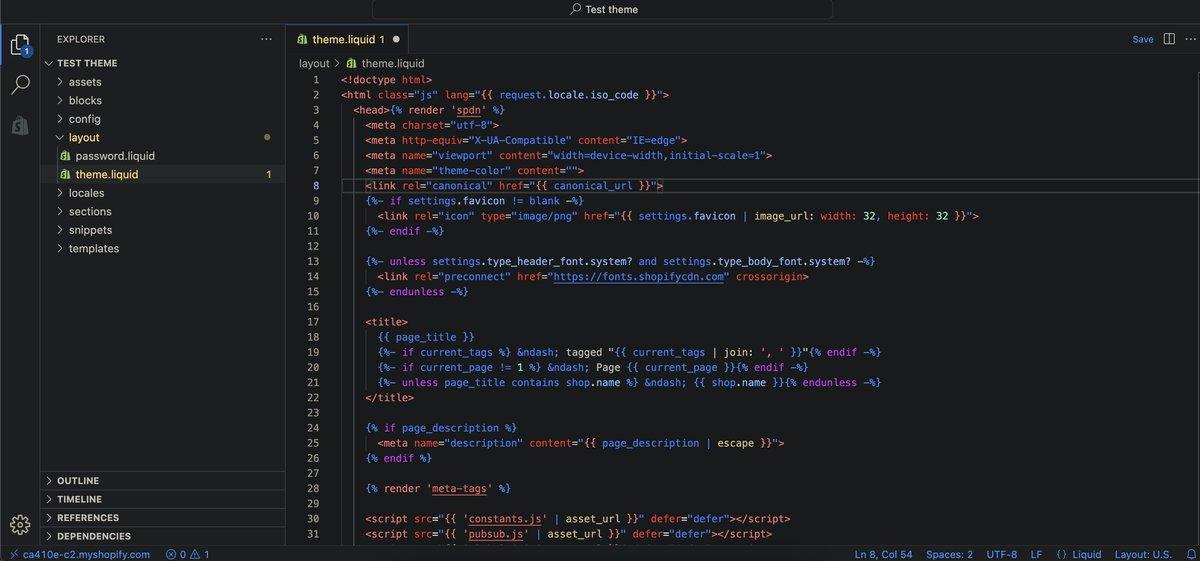
Task: Open the fonts.shopifycdn.com link in code
Action: (638, 276)
